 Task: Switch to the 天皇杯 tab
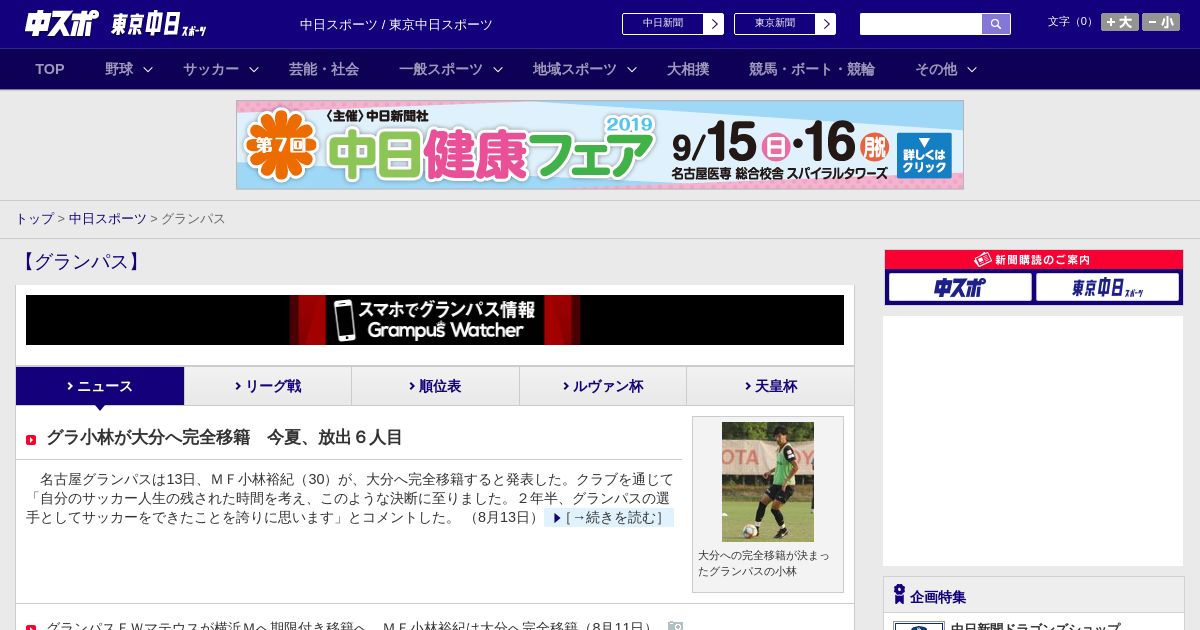pyautogui.click(x=770, y=386)
